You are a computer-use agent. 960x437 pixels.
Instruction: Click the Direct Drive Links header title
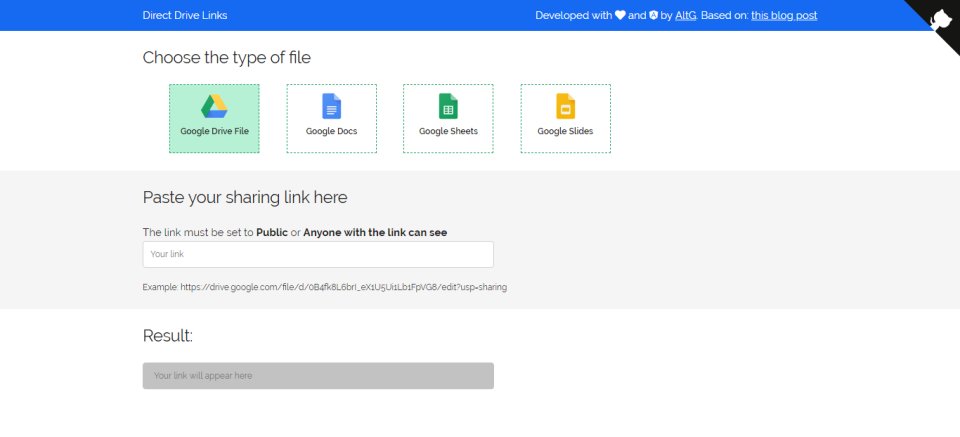[185, 15]
